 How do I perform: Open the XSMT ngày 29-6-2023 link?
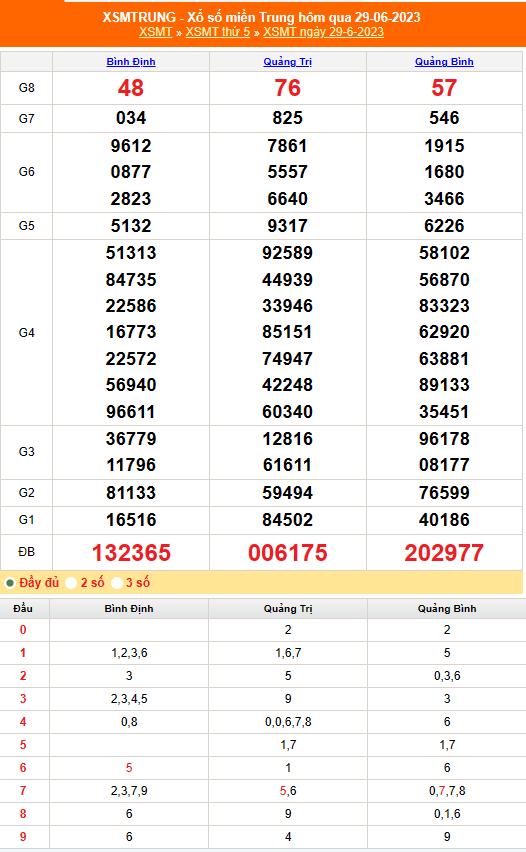[x=323, y=32]
